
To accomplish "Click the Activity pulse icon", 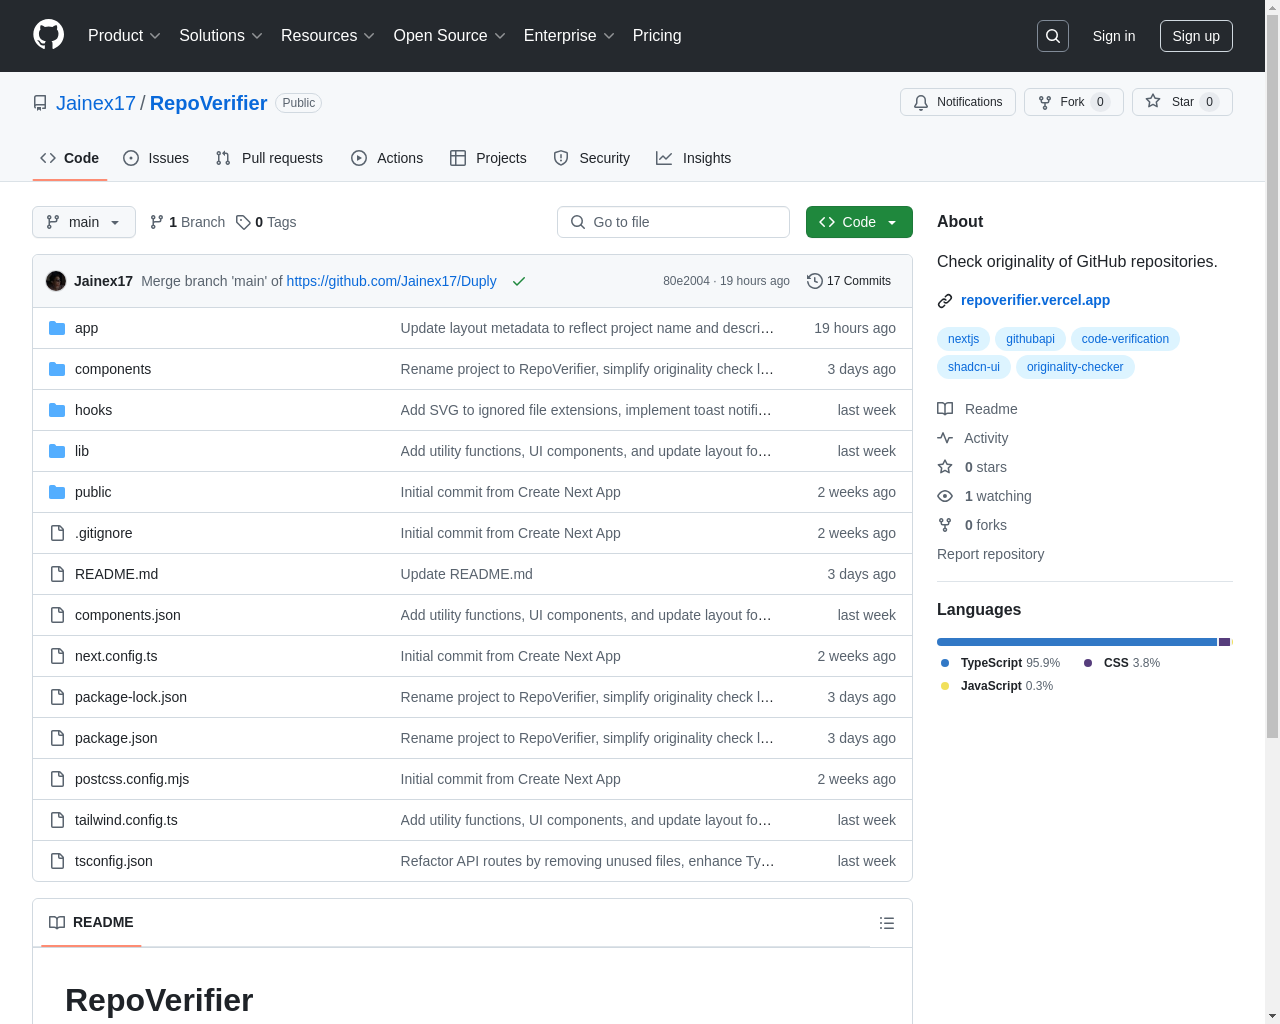I will 945,438.
